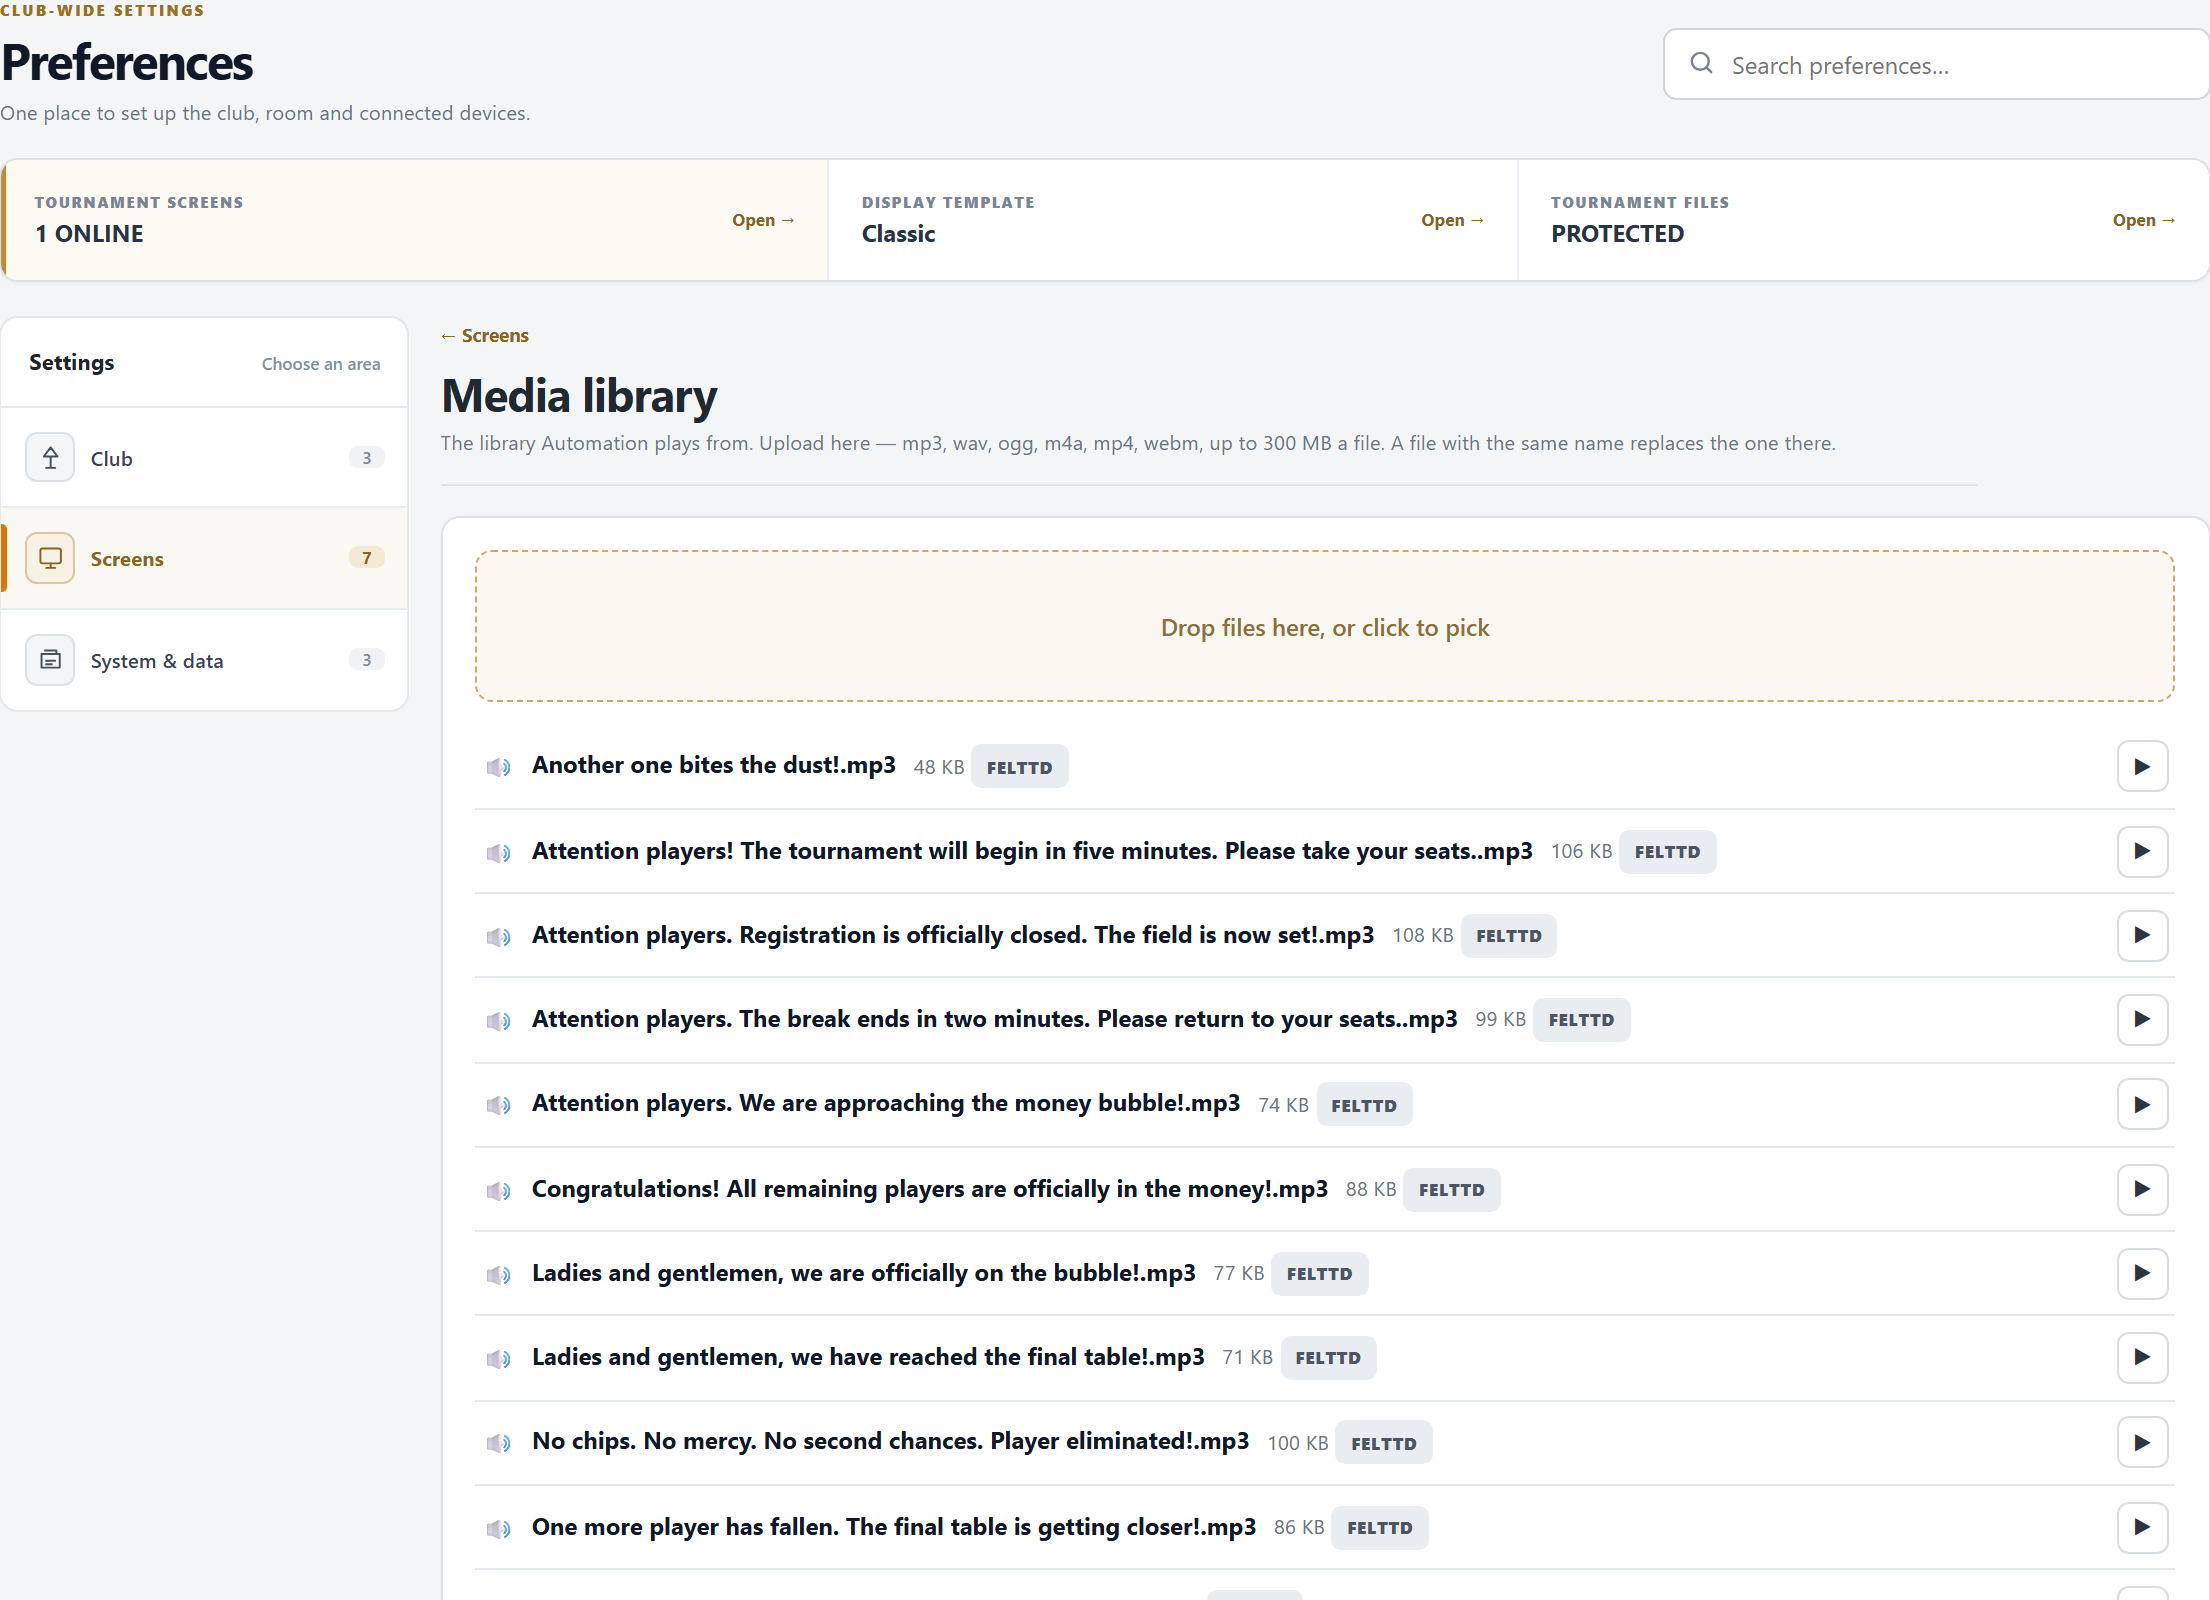Click speaker icon beside 'One more player has fallen'

click(498, 1529)
